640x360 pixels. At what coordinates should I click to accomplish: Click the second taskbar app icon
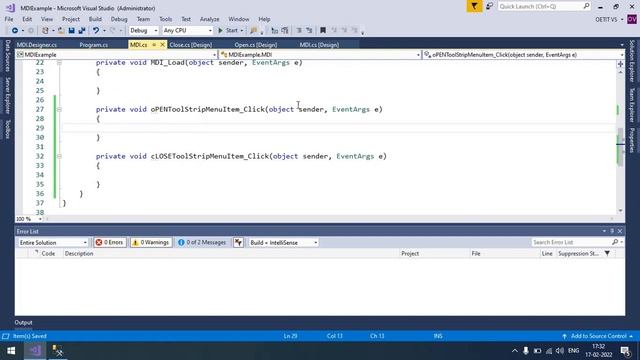pos(58,351)
